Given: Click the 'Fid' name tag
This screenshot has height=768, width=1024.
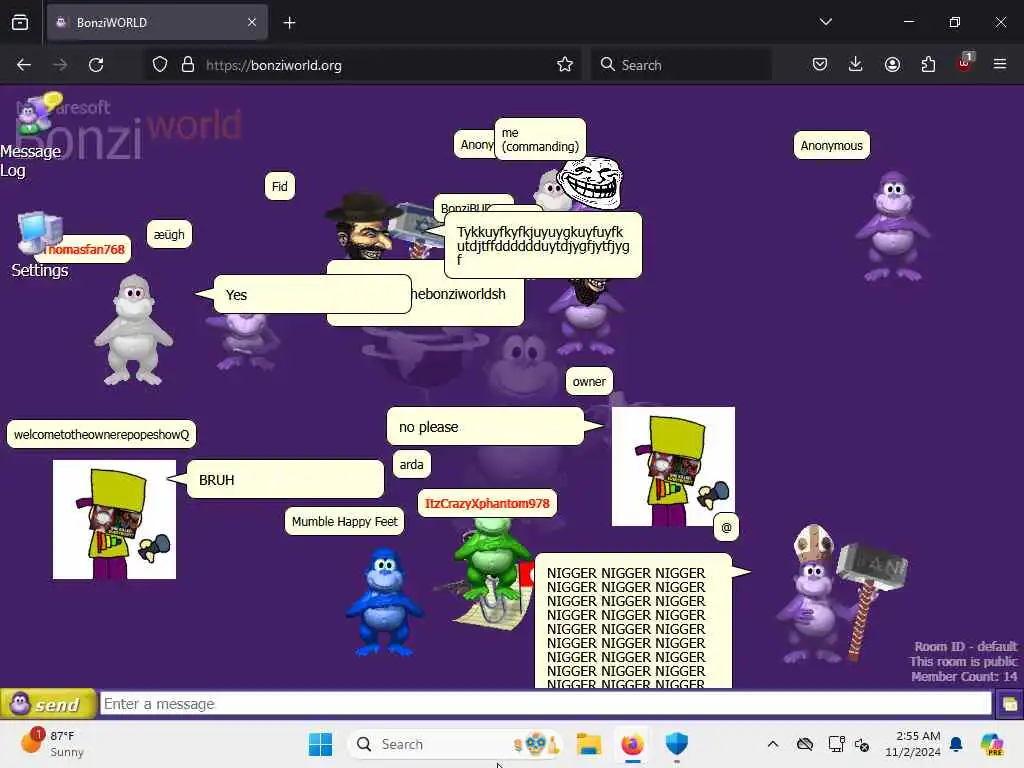Looking at the screenshot, I should coord(280,187).
